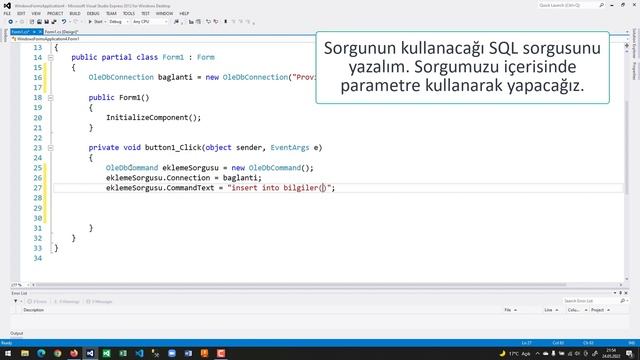Open the FILE menu

click(7, 13)
